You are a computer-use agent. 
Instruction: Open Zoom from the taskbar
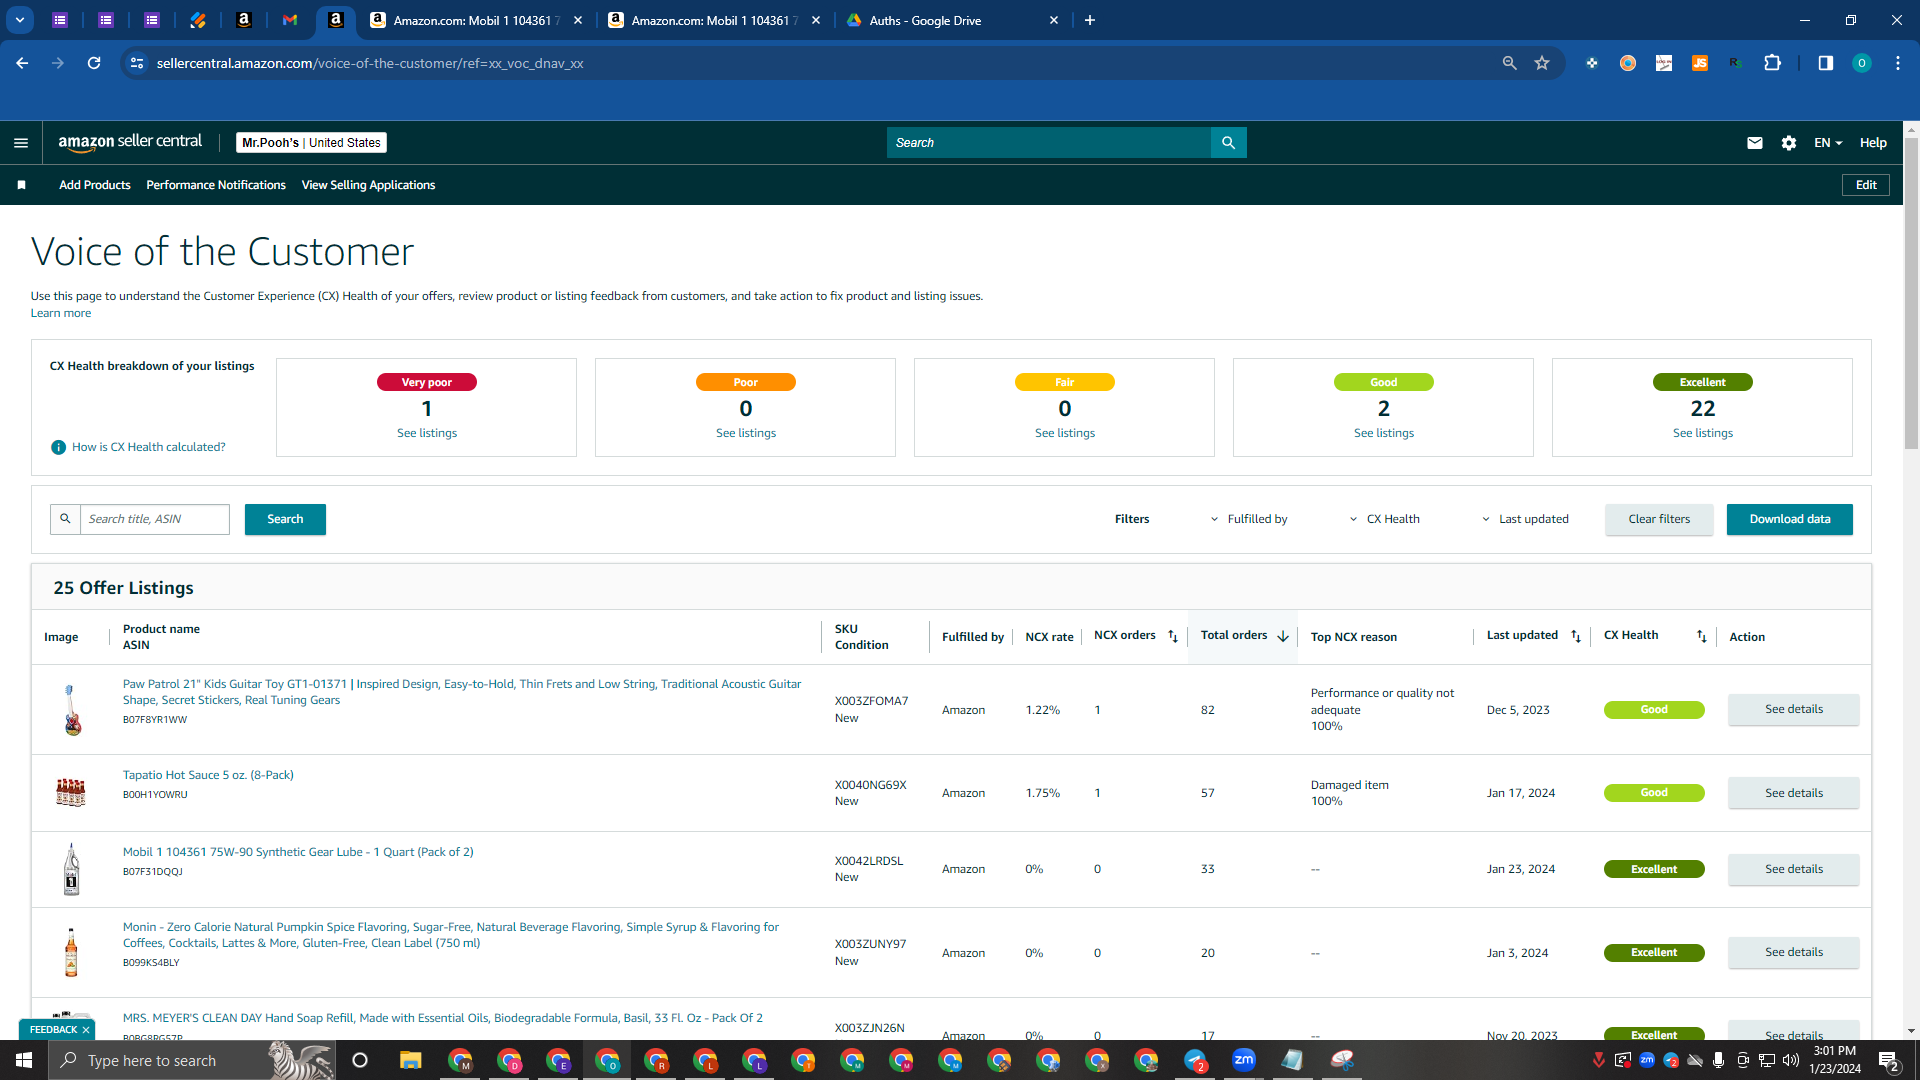click(1243, 1060)
